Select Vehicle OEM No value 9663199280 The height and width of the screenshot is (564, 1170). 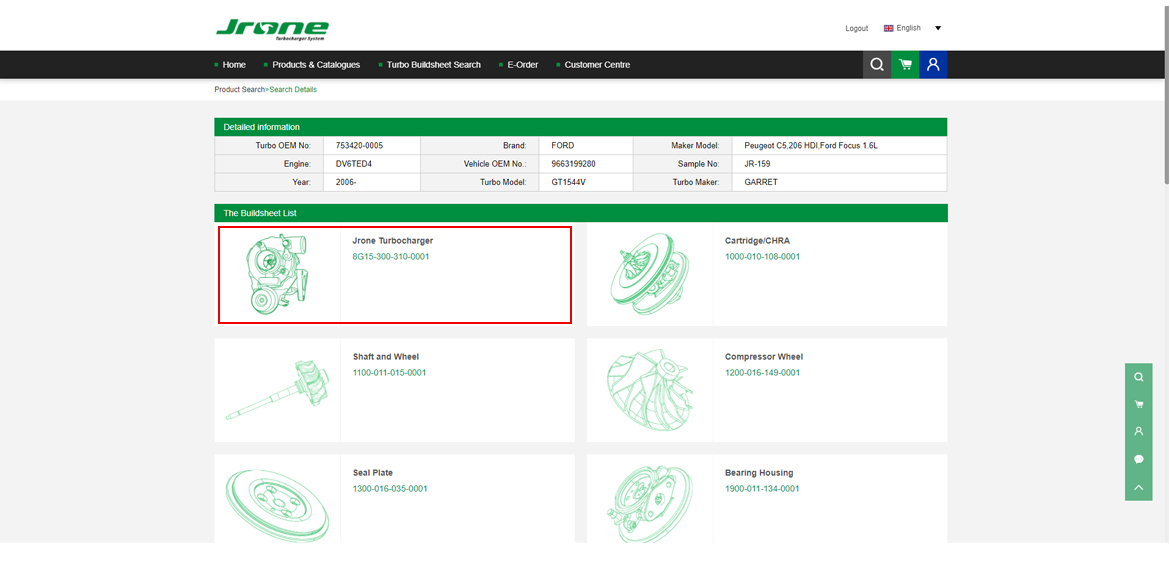point(573,163)
